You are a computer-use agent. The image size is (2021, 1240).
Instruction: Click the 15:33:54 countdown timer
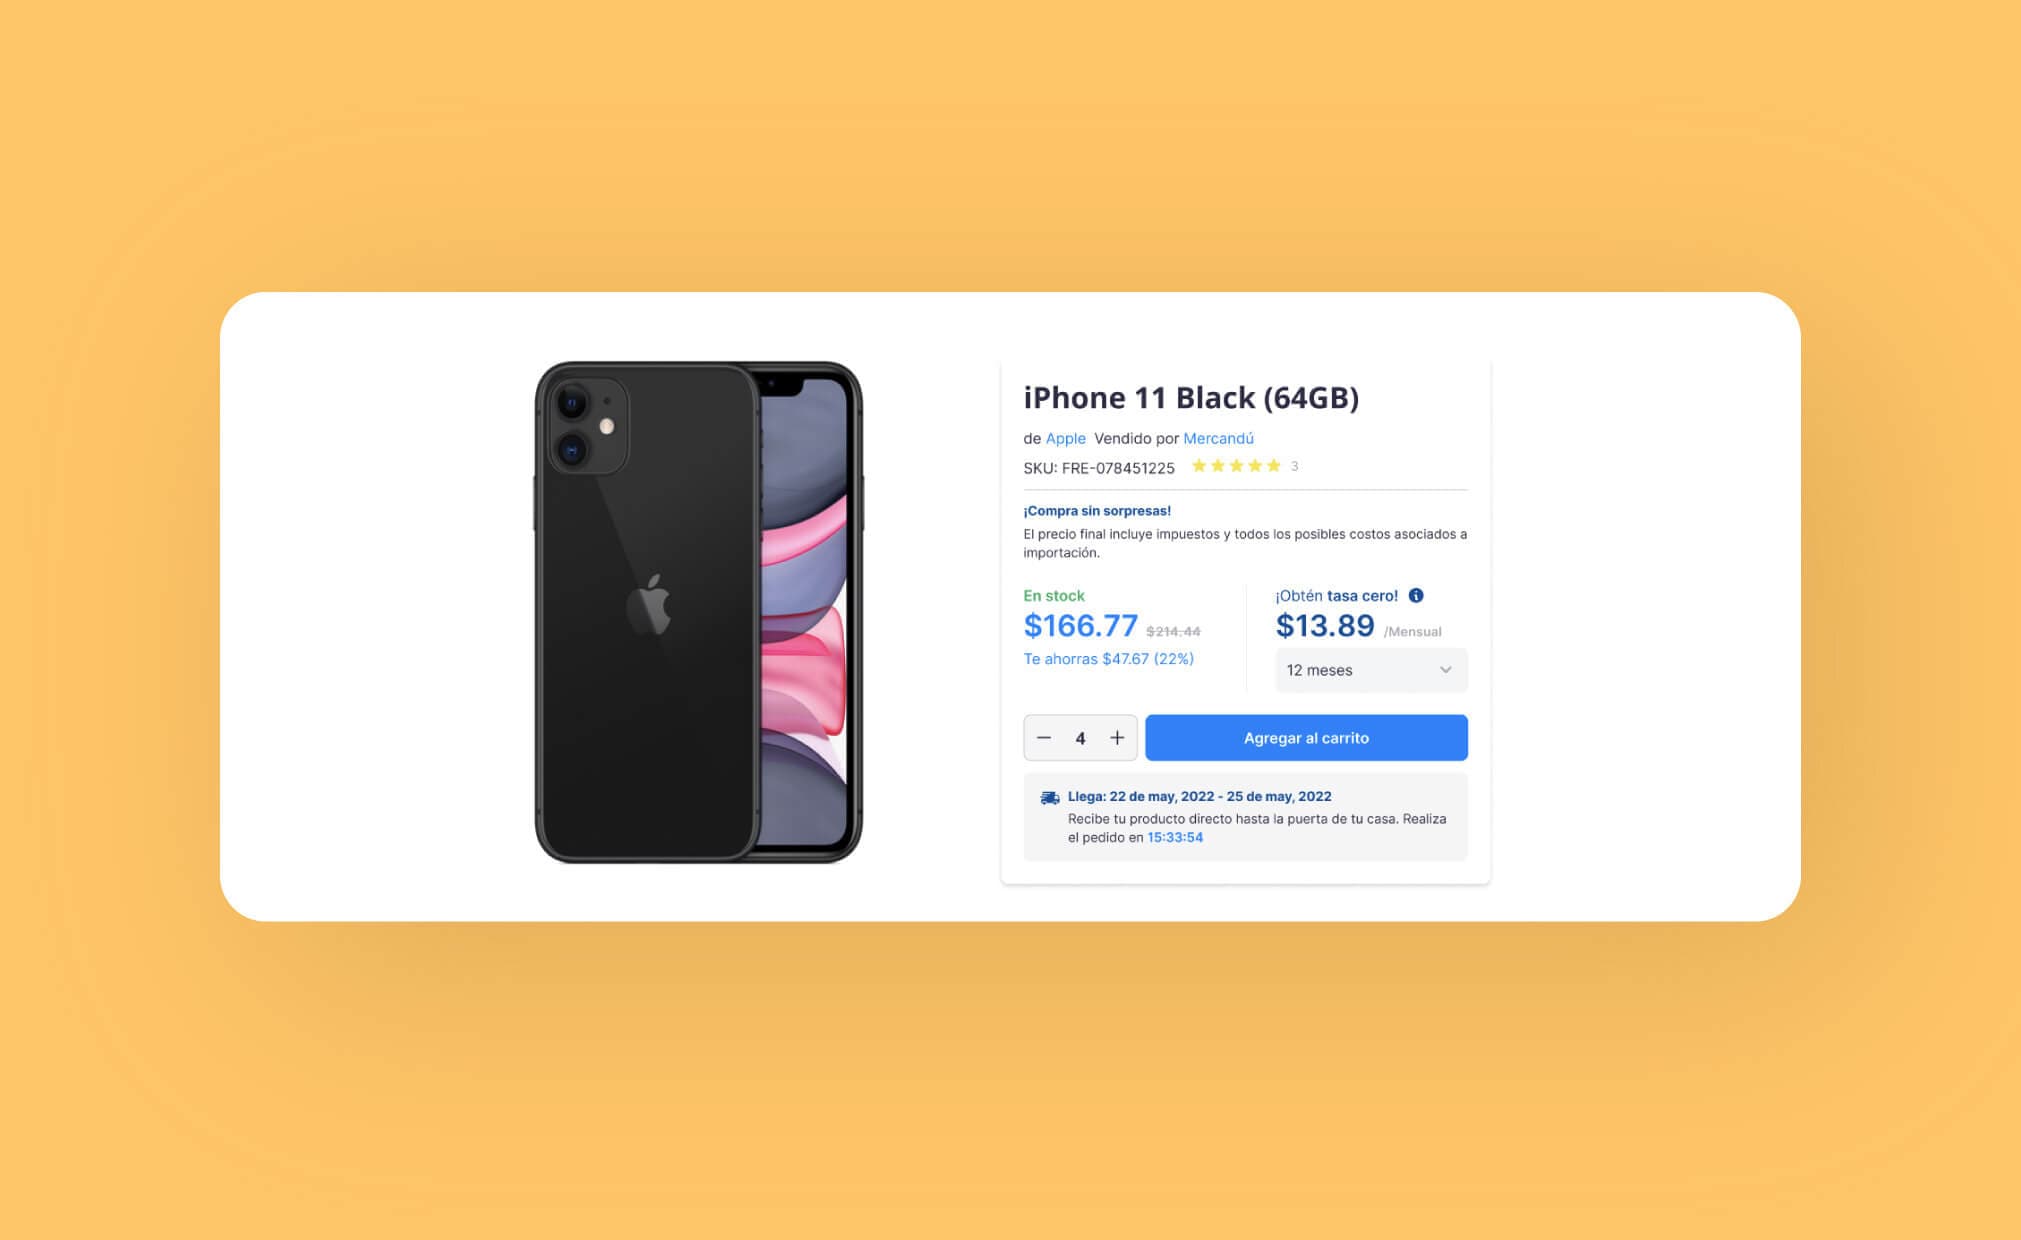coord(1175,838)
